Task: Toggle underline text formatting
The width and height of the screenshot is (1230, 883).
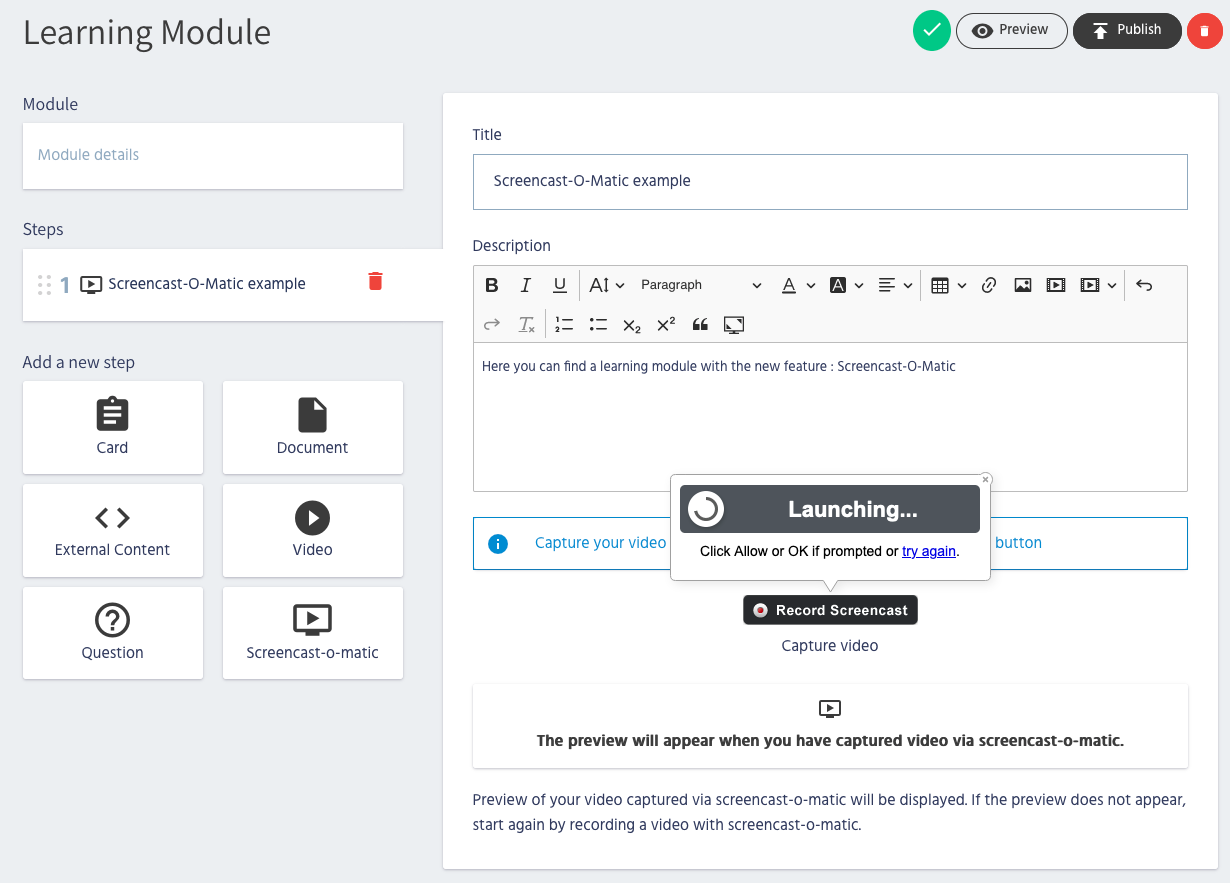Action: [560, 285]
